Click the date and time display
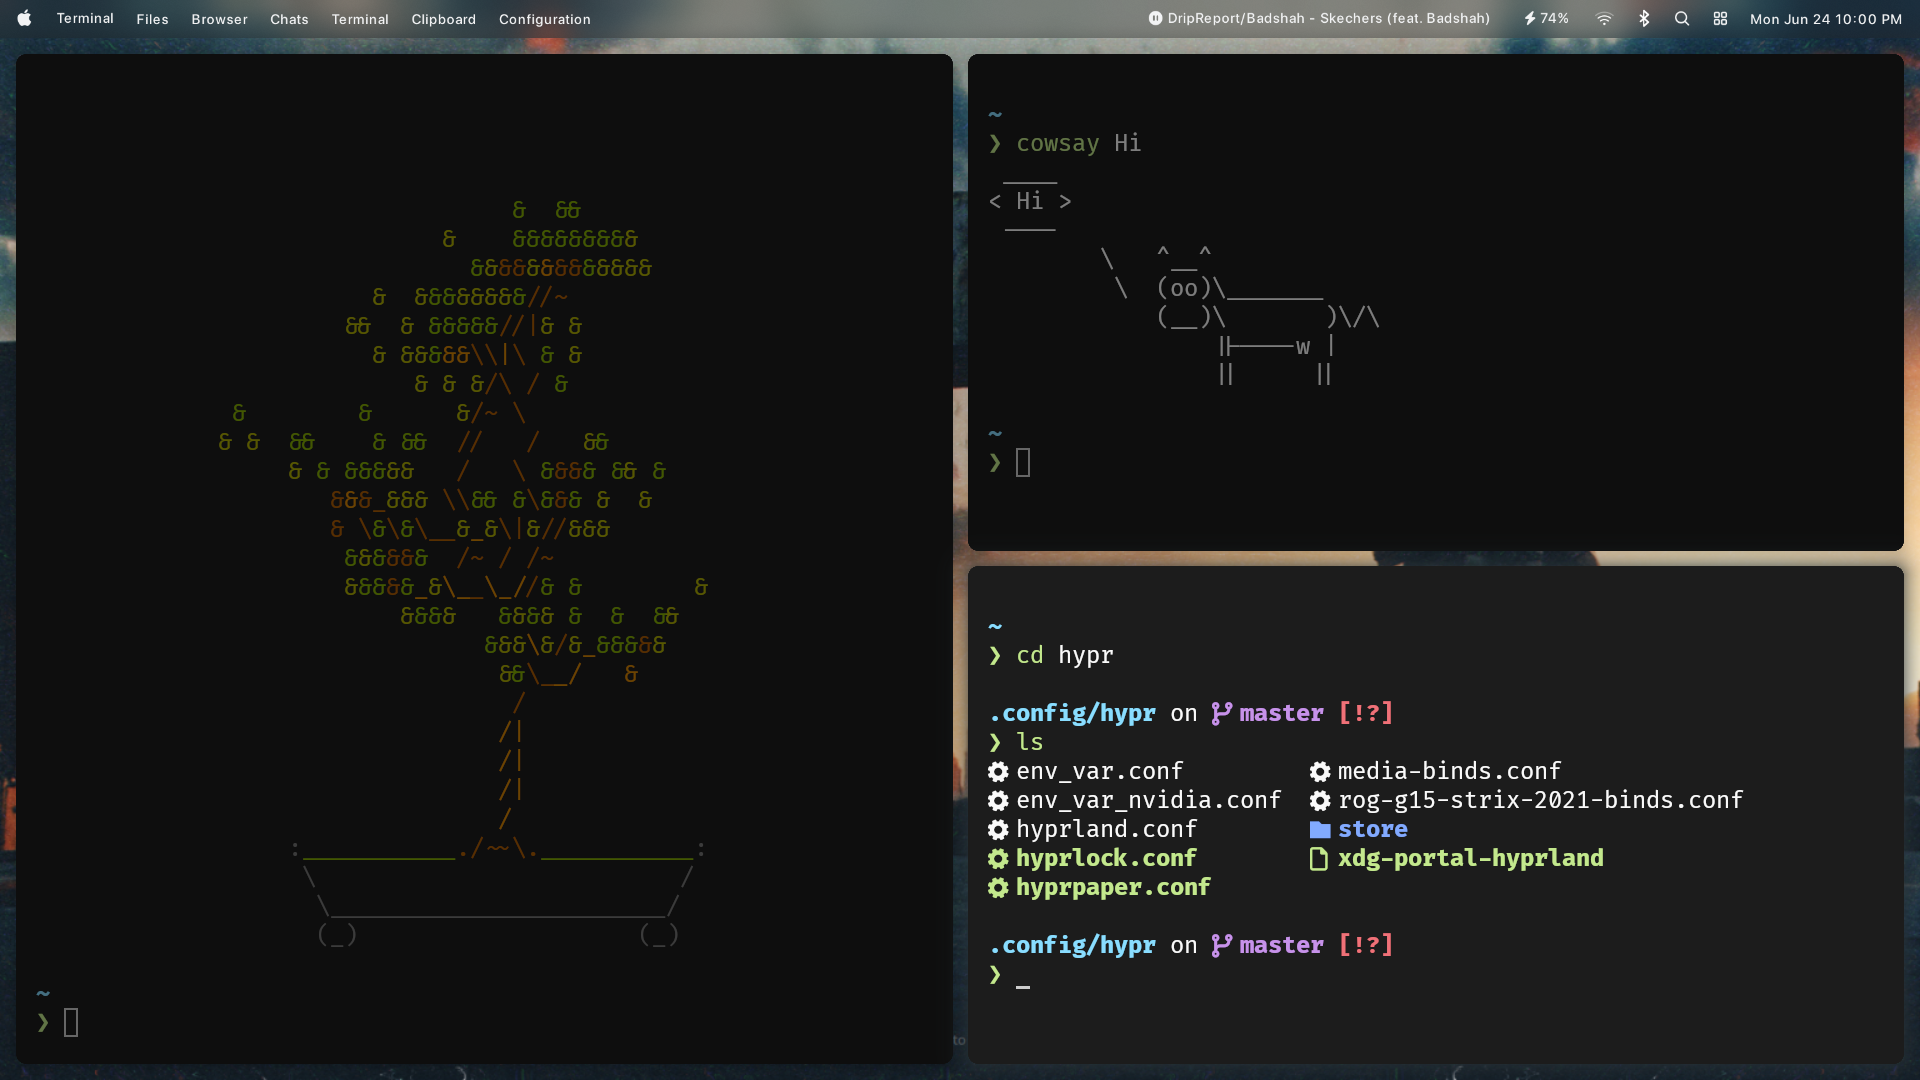The image size is (1920, 1080). click(1825, 19)
